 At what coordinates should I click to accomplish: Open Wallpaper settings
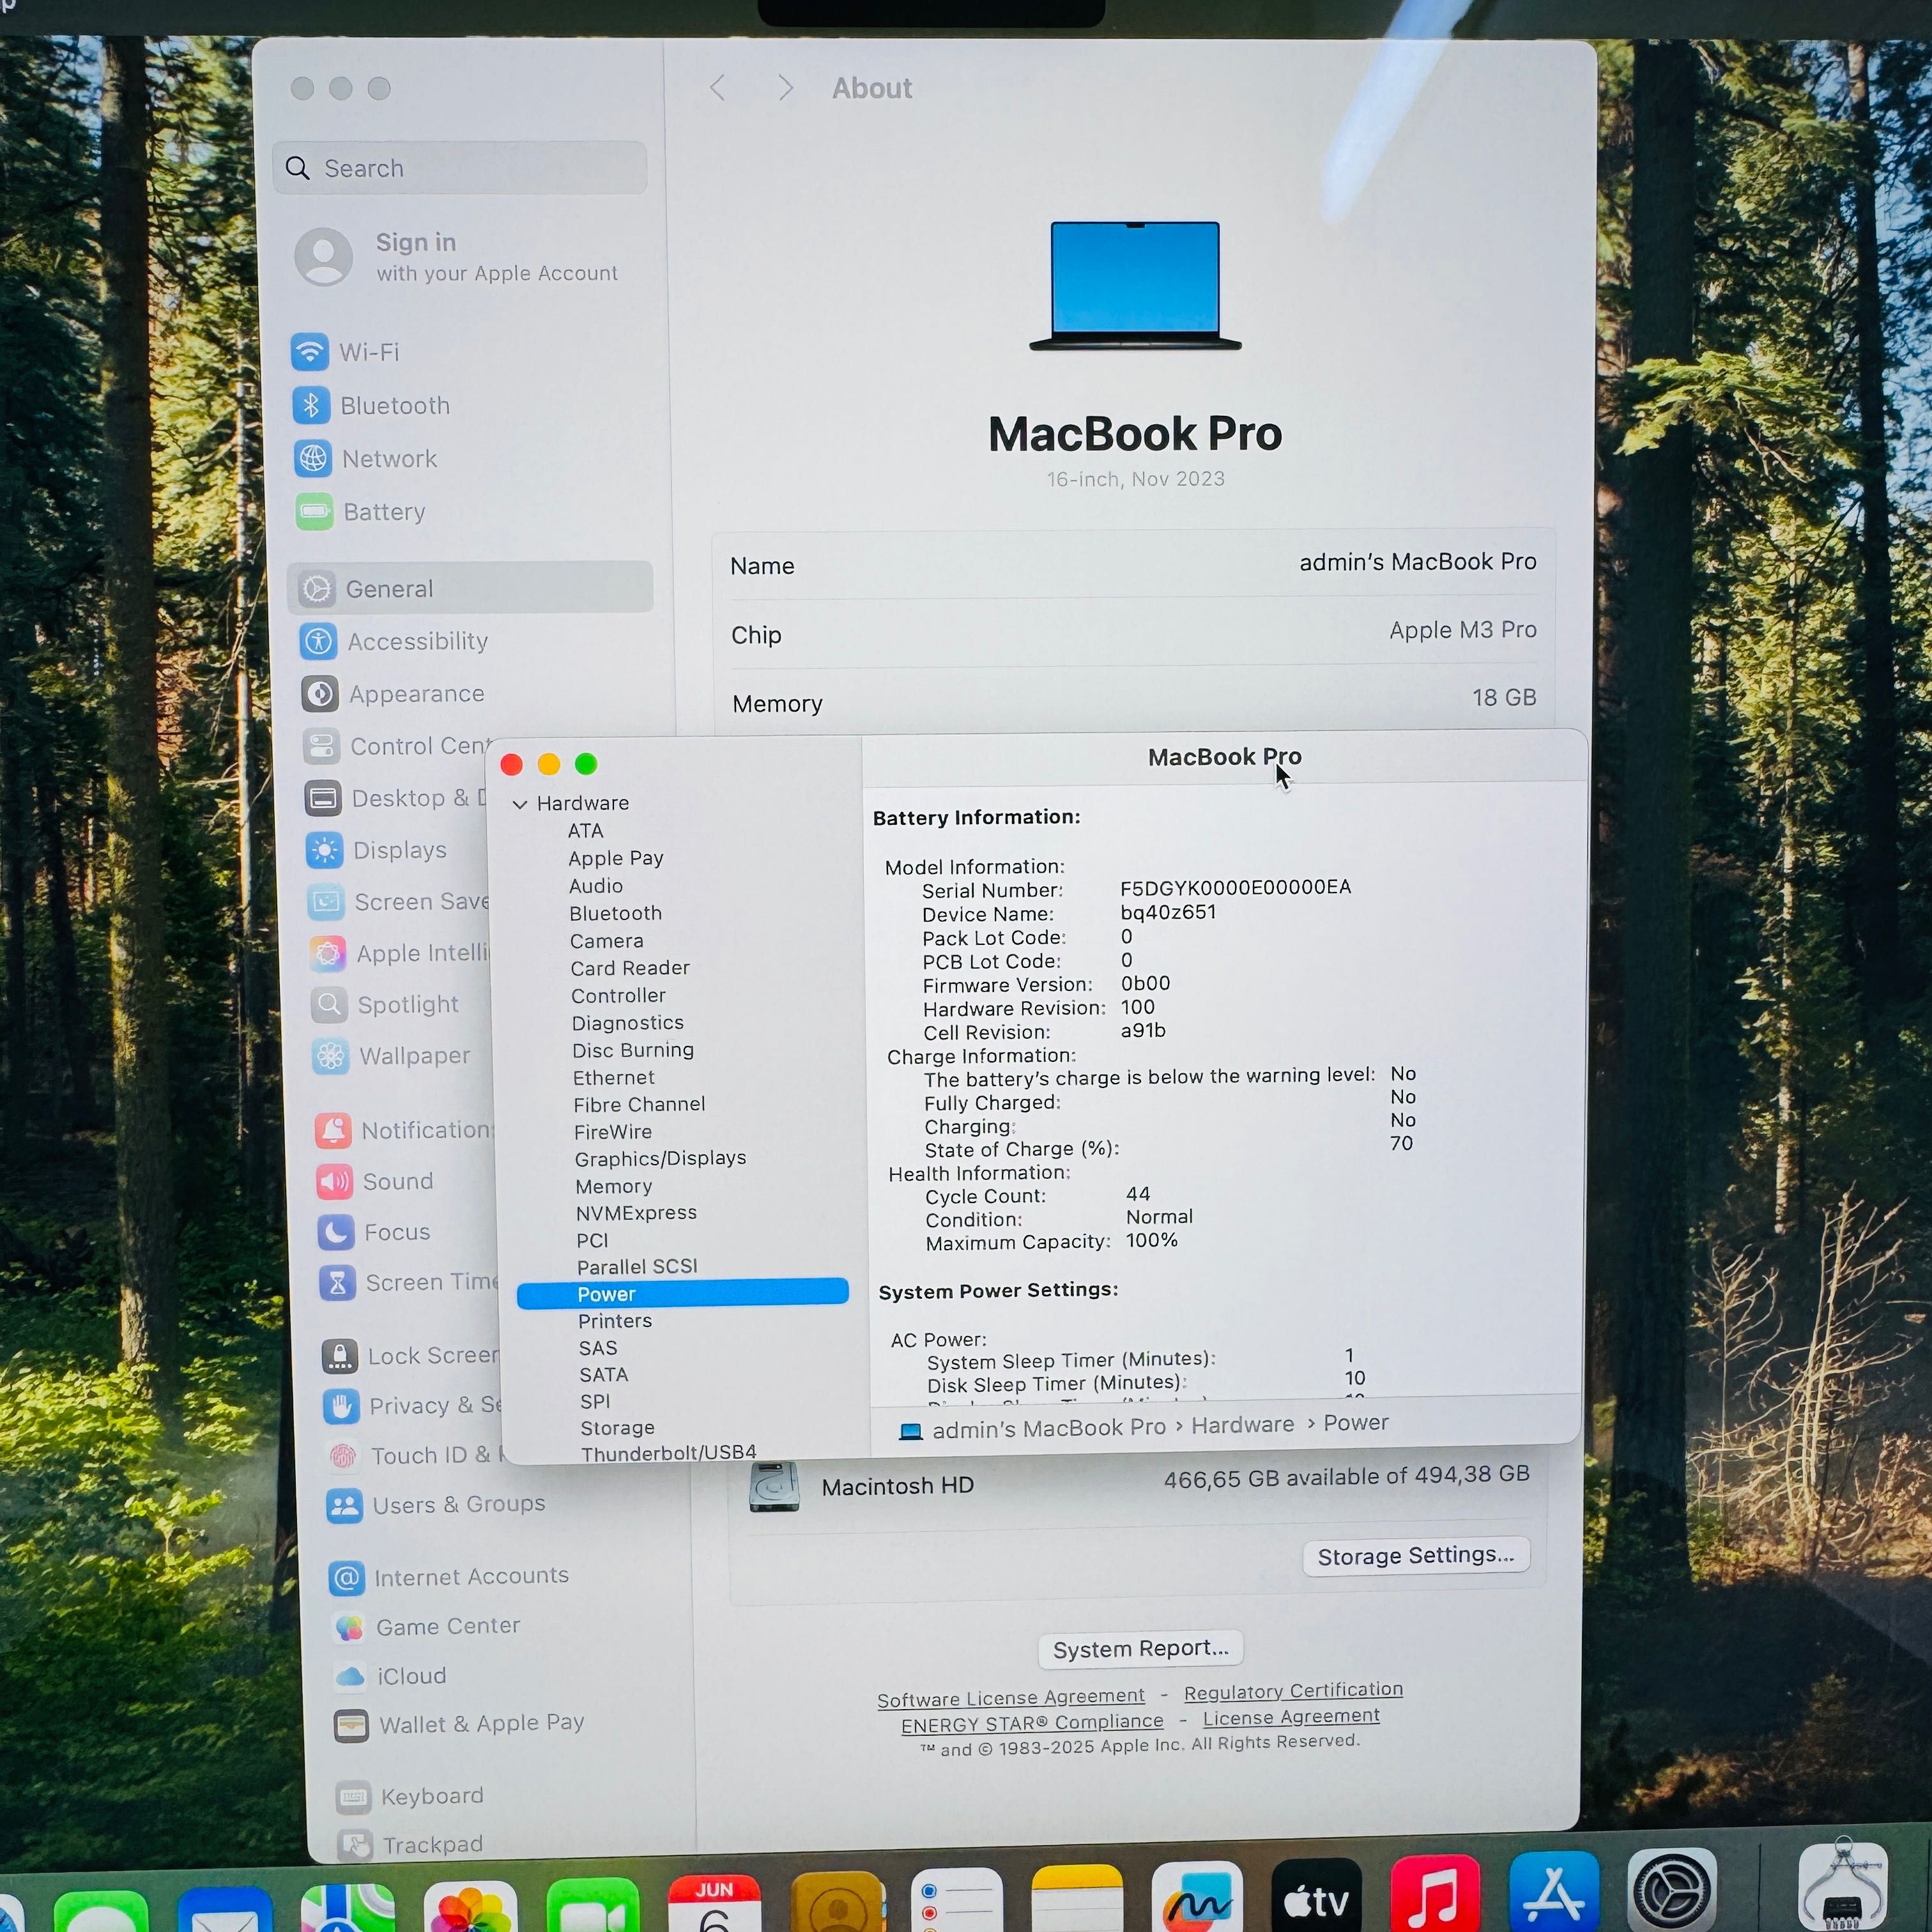[x=391, y=1055]
